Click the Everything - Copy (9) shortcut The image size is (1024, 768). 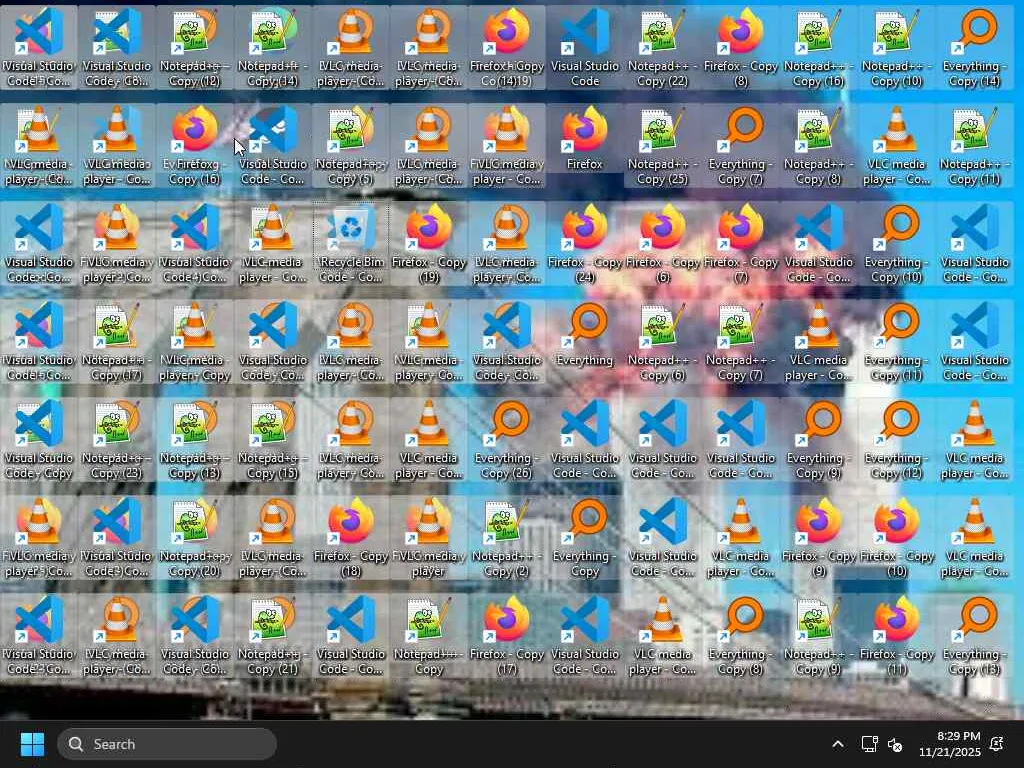[818, 440]
